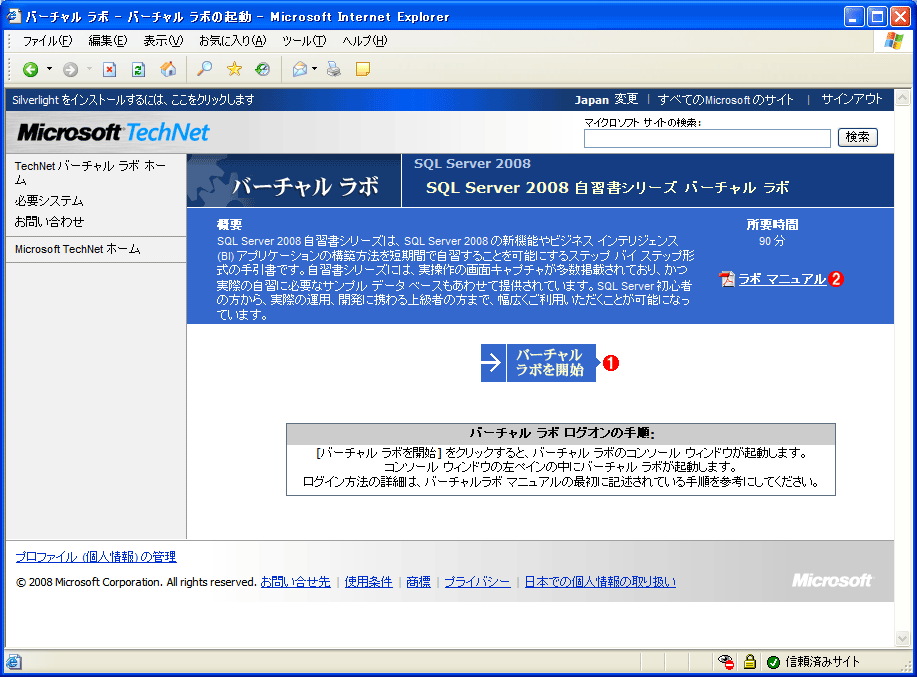The height and width of the screenshot is (677, 917).
Task: Open the プライバシー footer link
Action: 477,582
